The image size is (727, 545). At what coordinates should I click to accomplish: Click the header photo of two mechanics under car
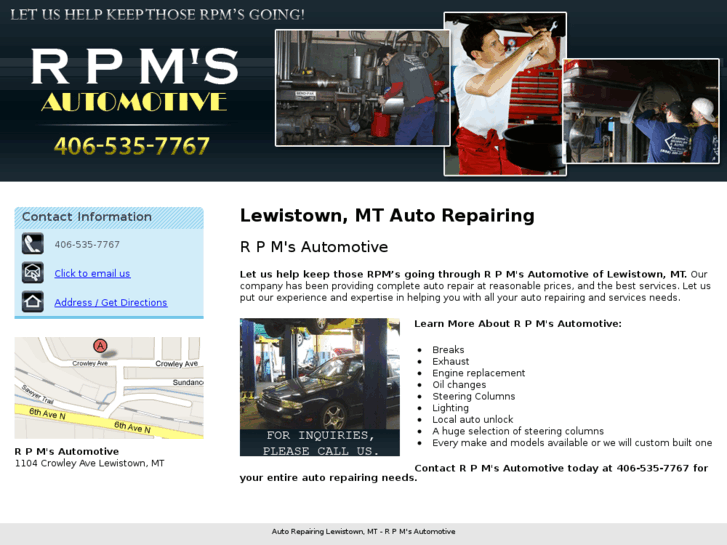click(641, 111)
